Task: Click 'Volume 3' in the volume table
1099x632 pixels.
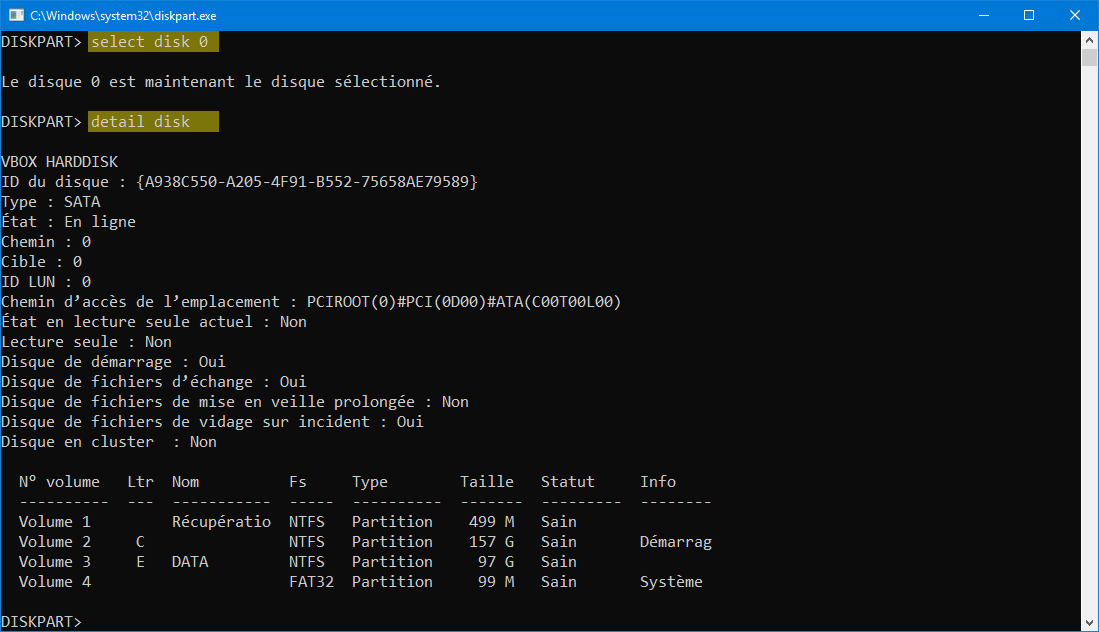Action: [x=55, y=562]
